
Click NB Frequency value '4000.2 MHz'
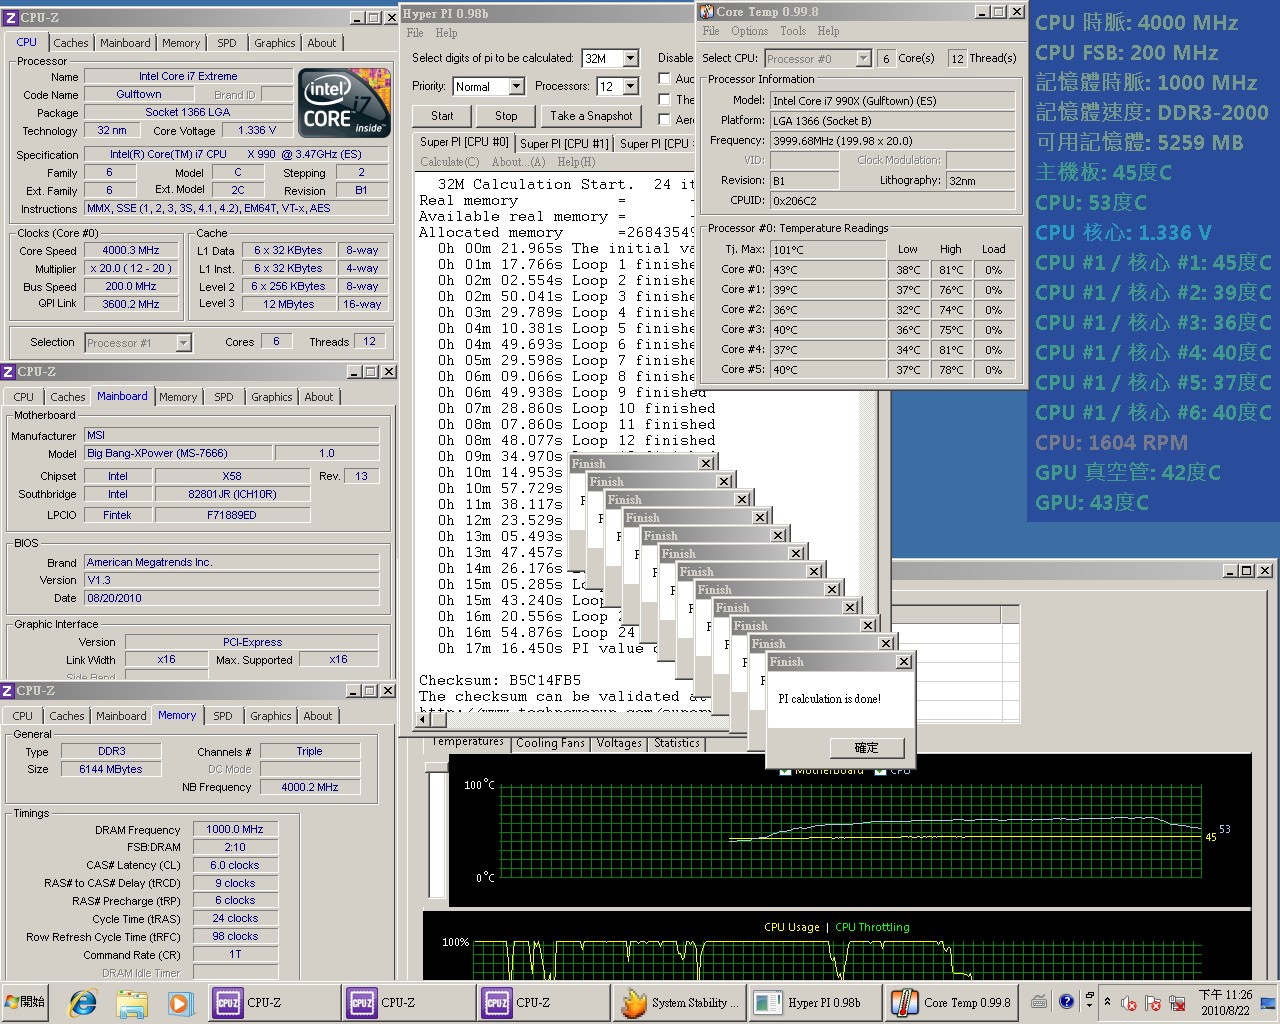tap(310, 787)
